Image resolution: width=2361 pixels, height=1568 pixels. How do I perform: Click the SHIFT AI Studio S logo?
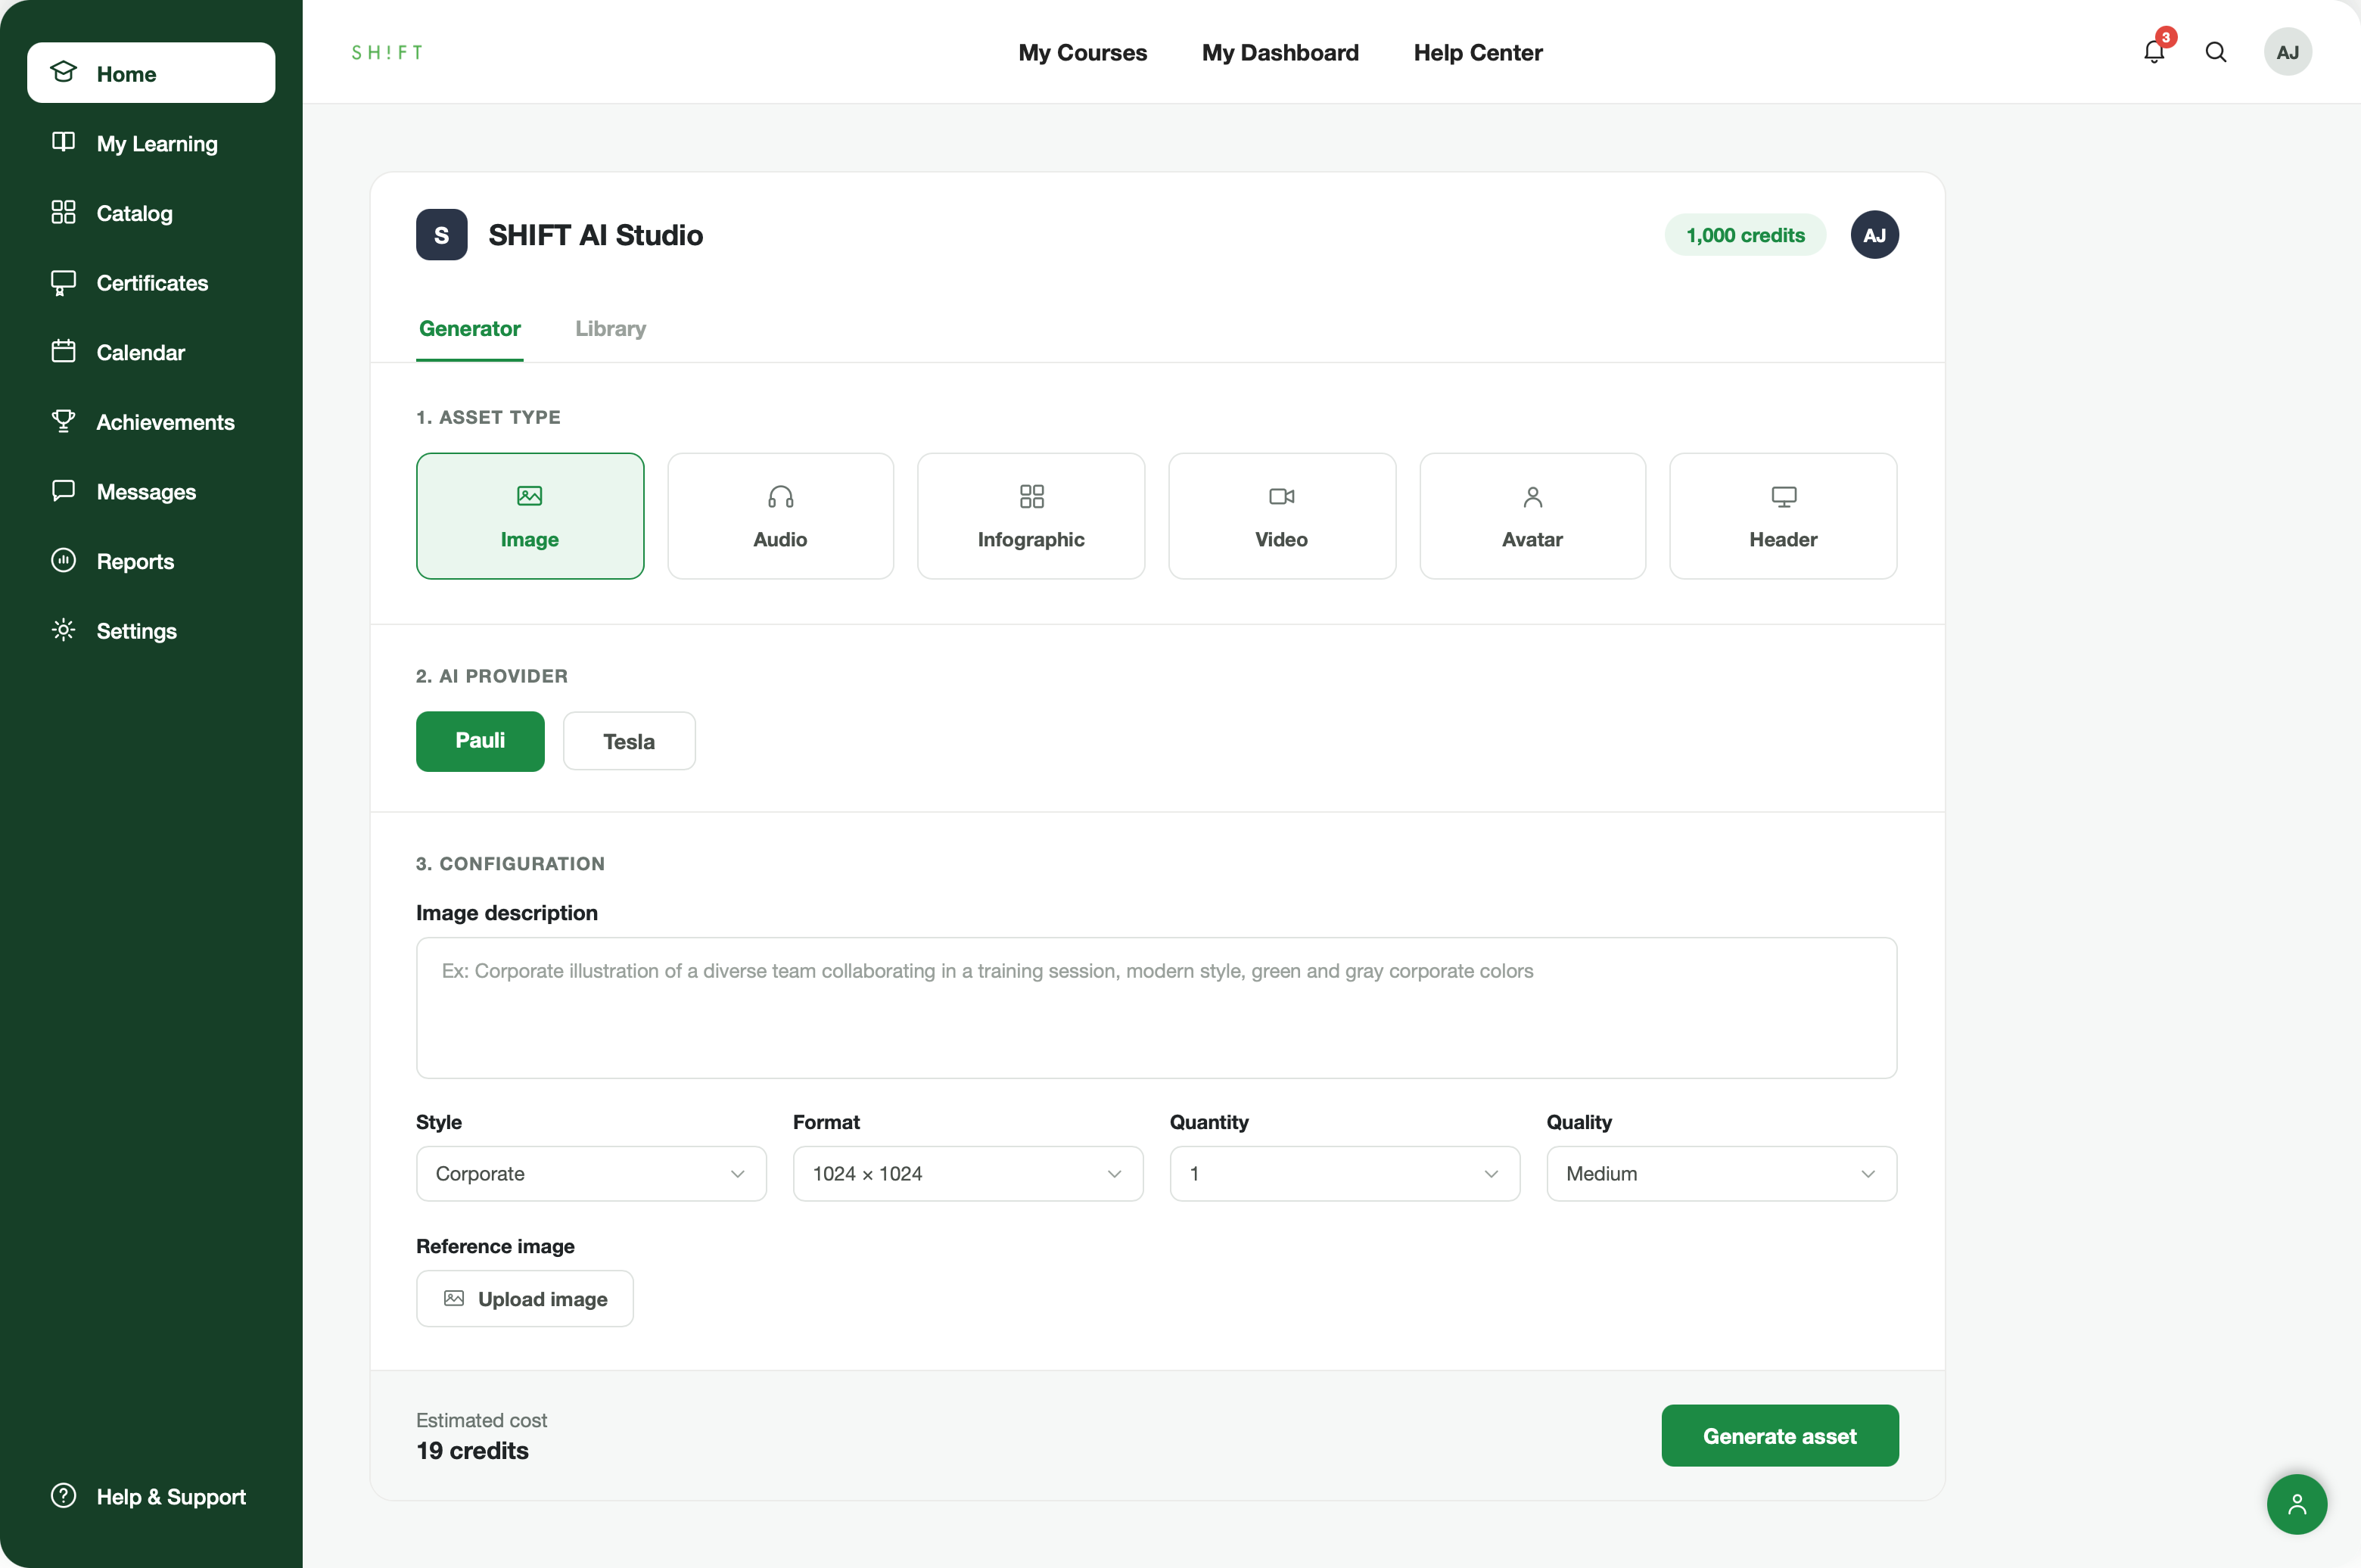point(442,235)
